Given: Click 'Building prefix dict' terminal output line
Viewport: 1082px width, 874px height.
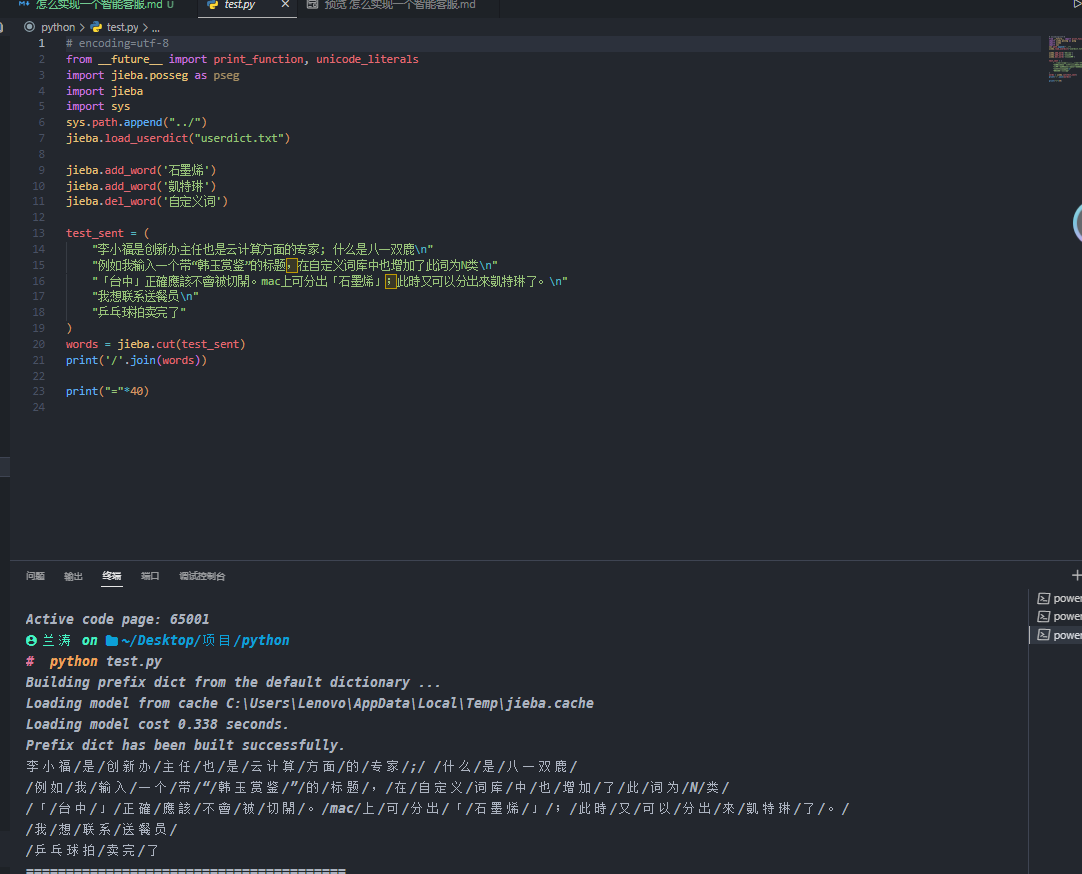Looking at the screenshot, I should pyautogui.click(x=233, y=682).
